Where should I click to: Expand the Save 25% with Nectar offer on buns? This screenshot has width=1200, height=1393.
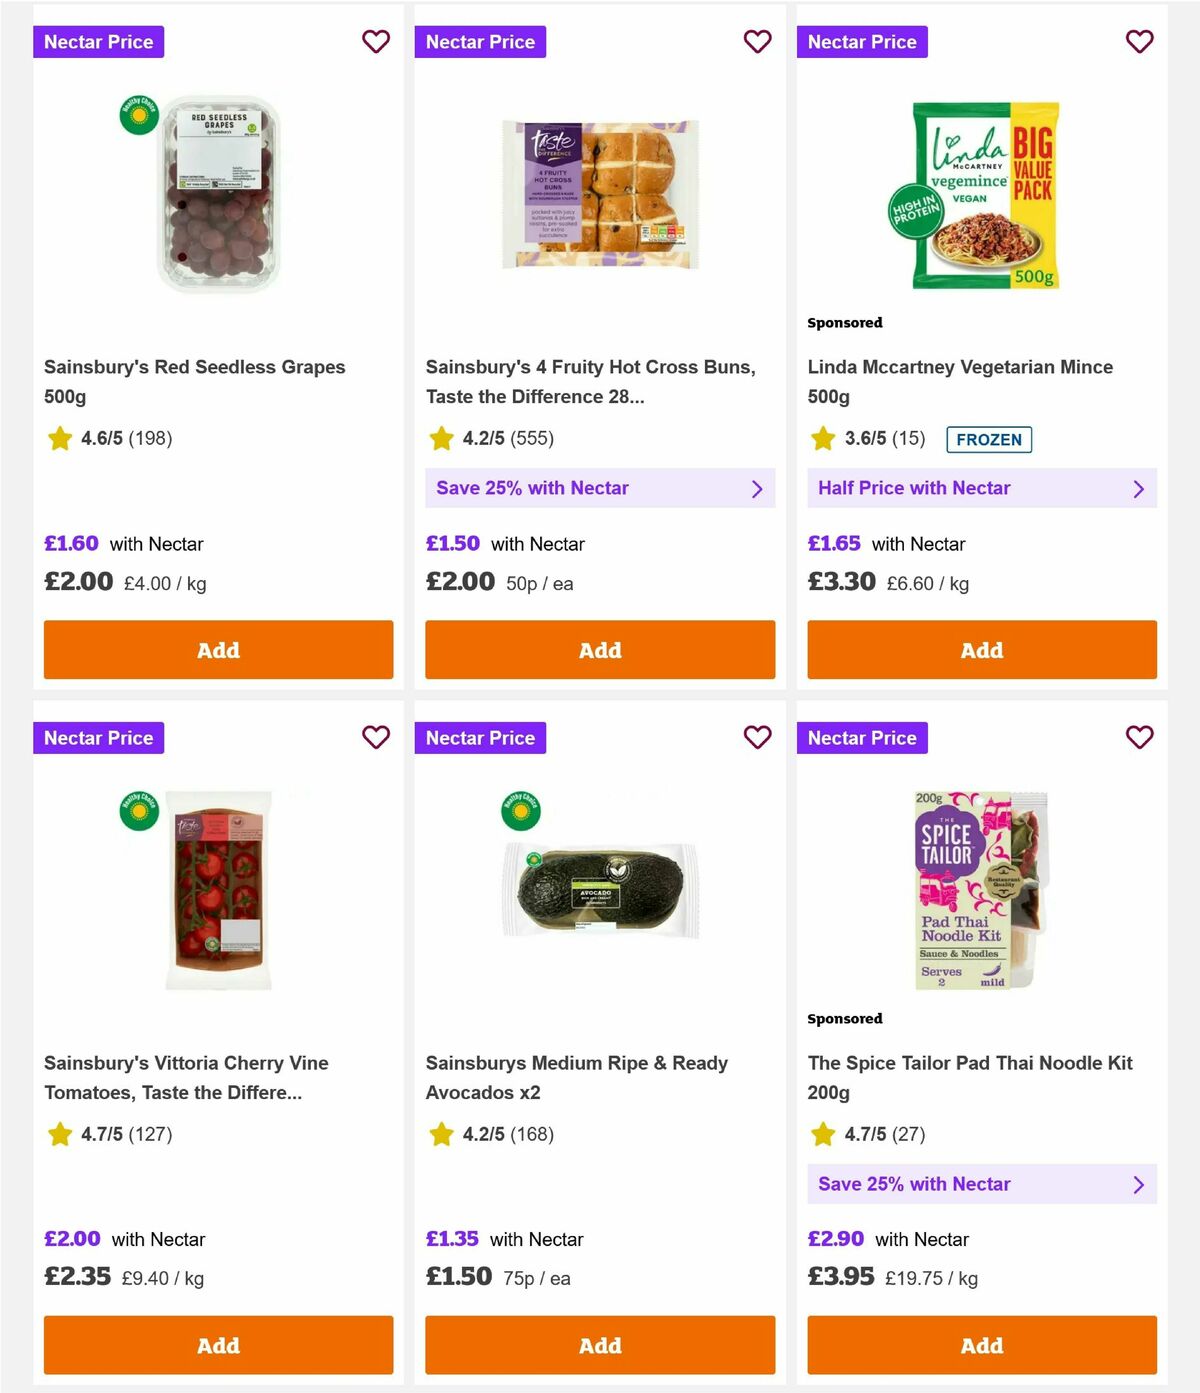(x=600, y=488)
